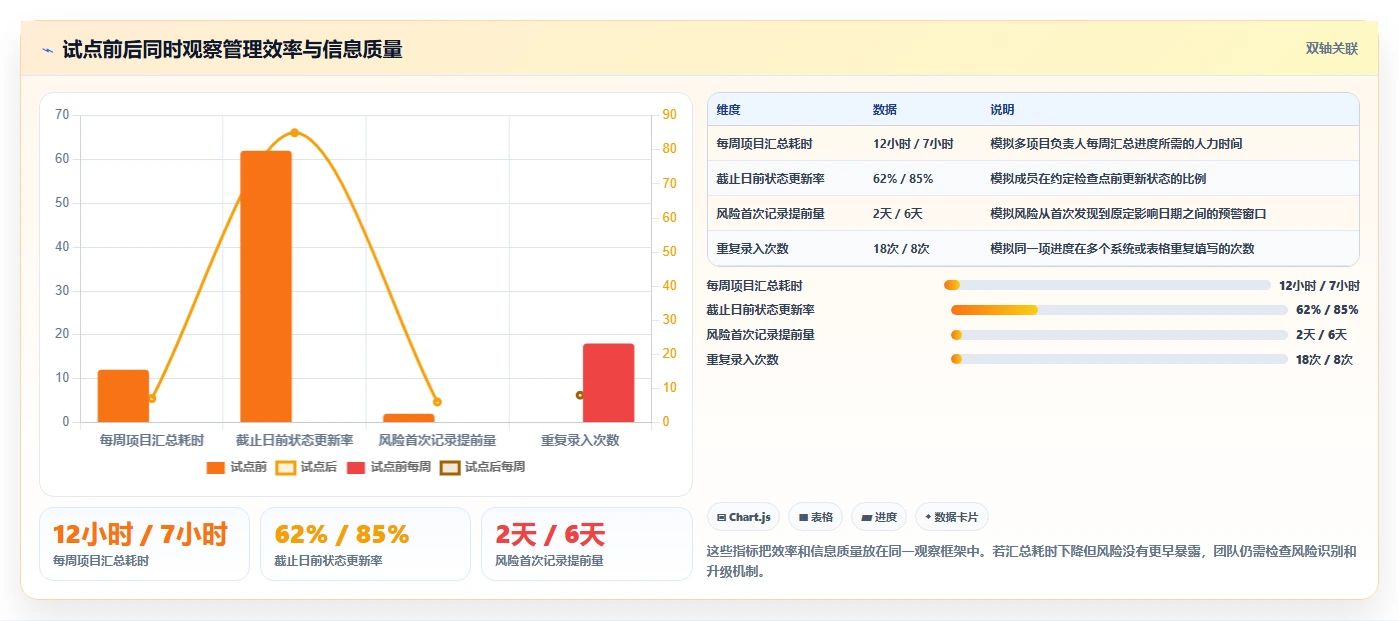Click the x-axis label 截止日前状态更新率 under the chart
The image size is (1399, 621).
[294, 440]
